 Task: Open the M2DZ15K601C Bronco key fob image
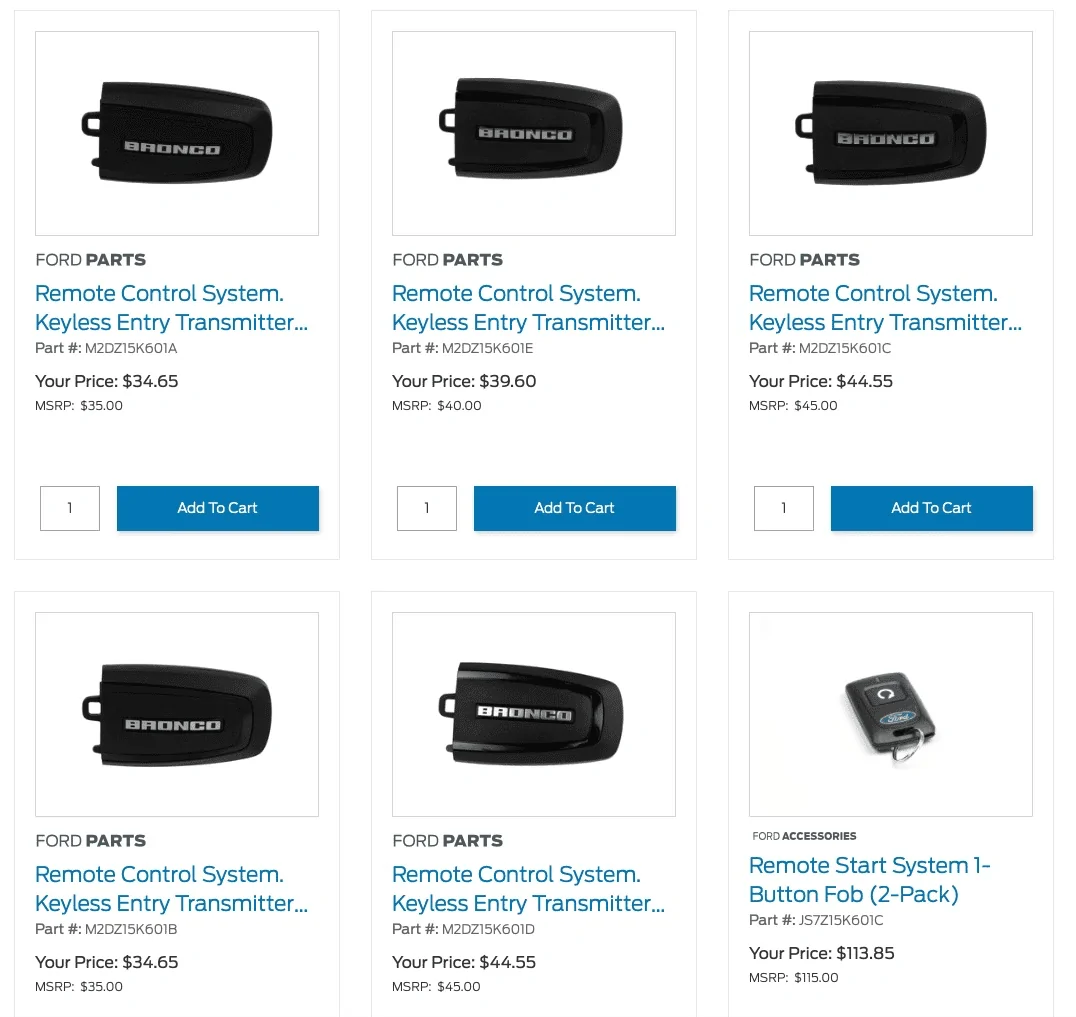click(x=891, y=133)
